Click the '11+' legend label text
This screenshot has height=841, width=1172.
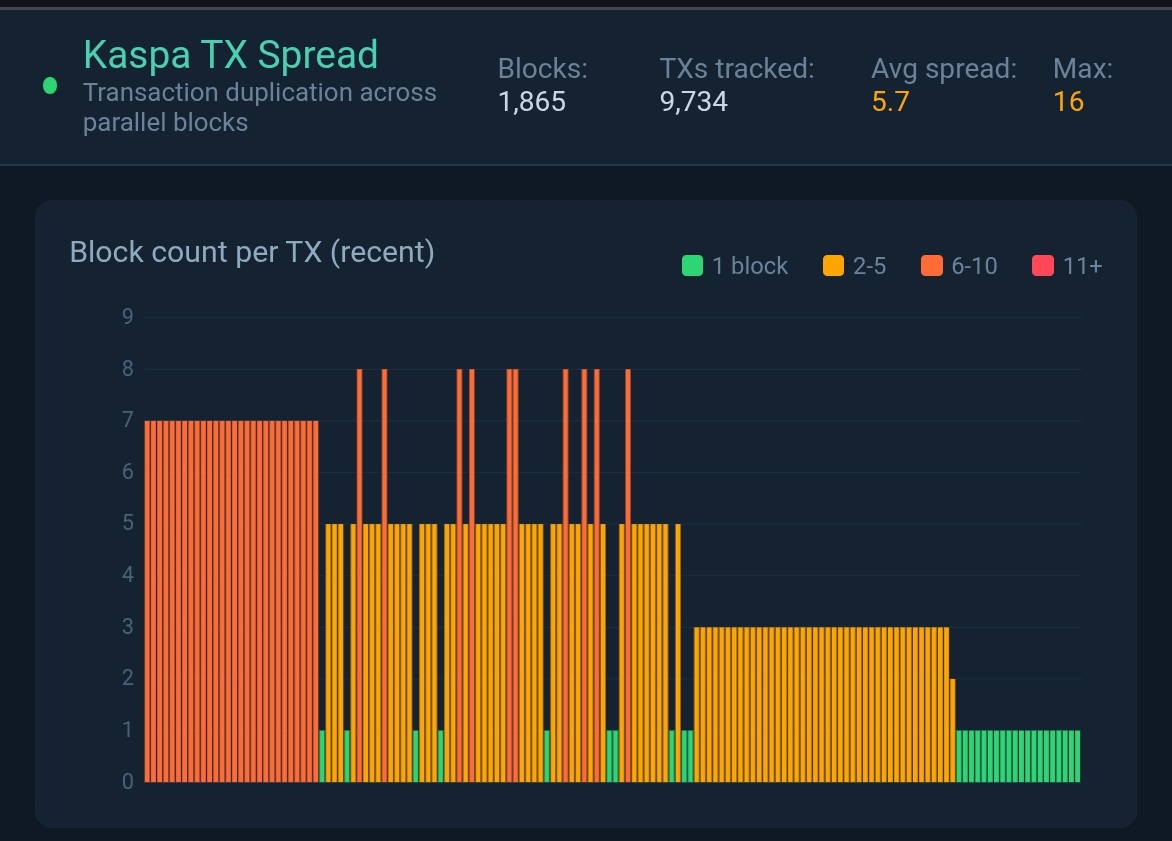click(x=1082, y=265)
